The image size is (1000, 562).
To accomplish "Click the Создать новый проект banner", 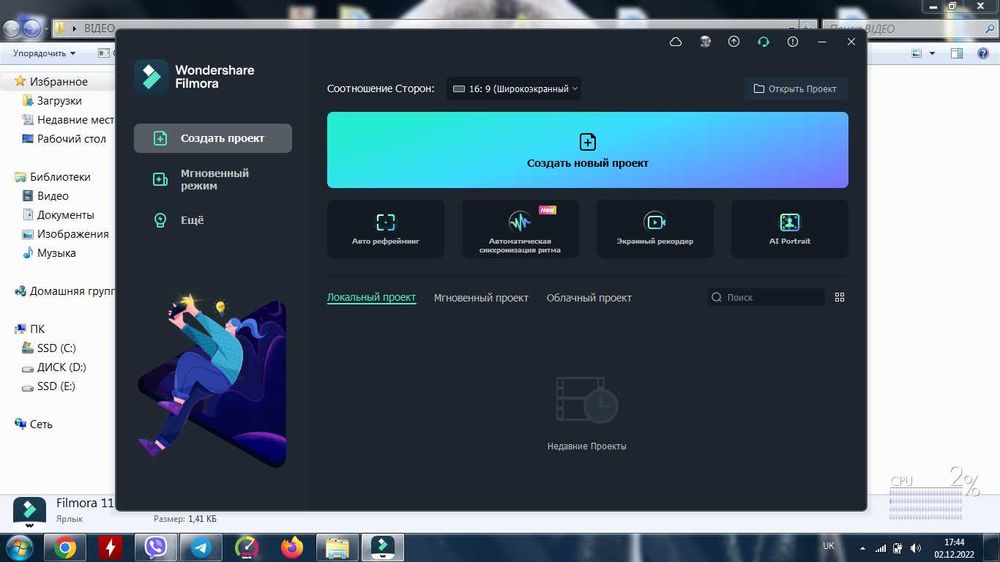I will (587, 150).
